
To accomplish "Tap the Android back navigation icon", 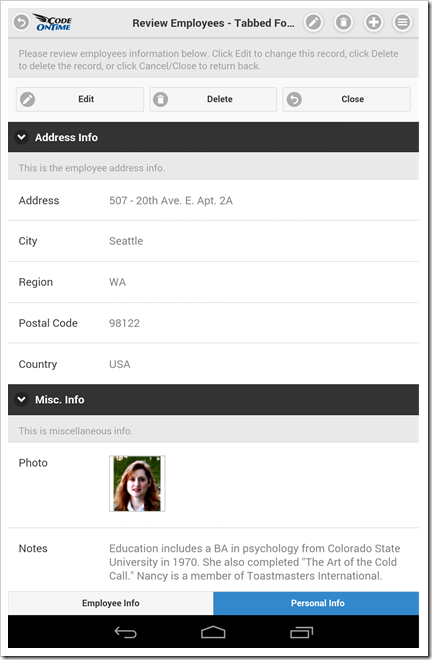I will [x=125, y=632].
